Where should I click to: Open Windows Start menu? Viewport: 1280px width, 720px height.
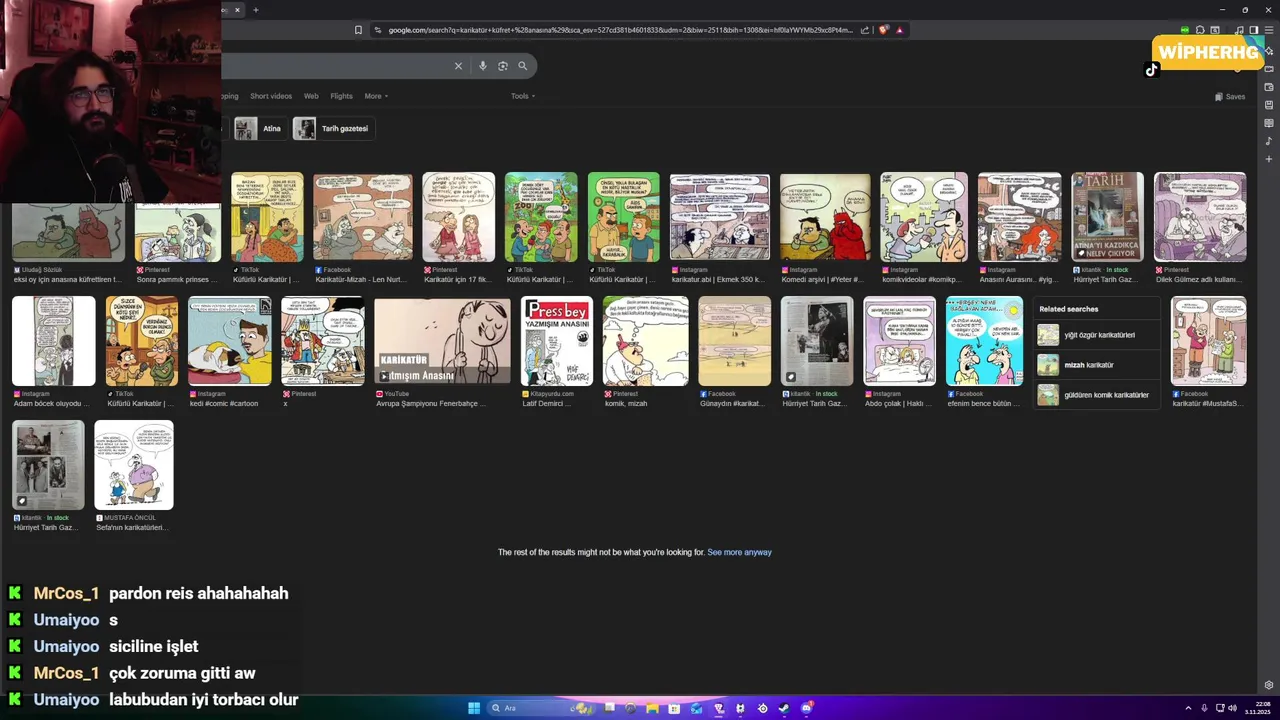click(x=473, y=708)
